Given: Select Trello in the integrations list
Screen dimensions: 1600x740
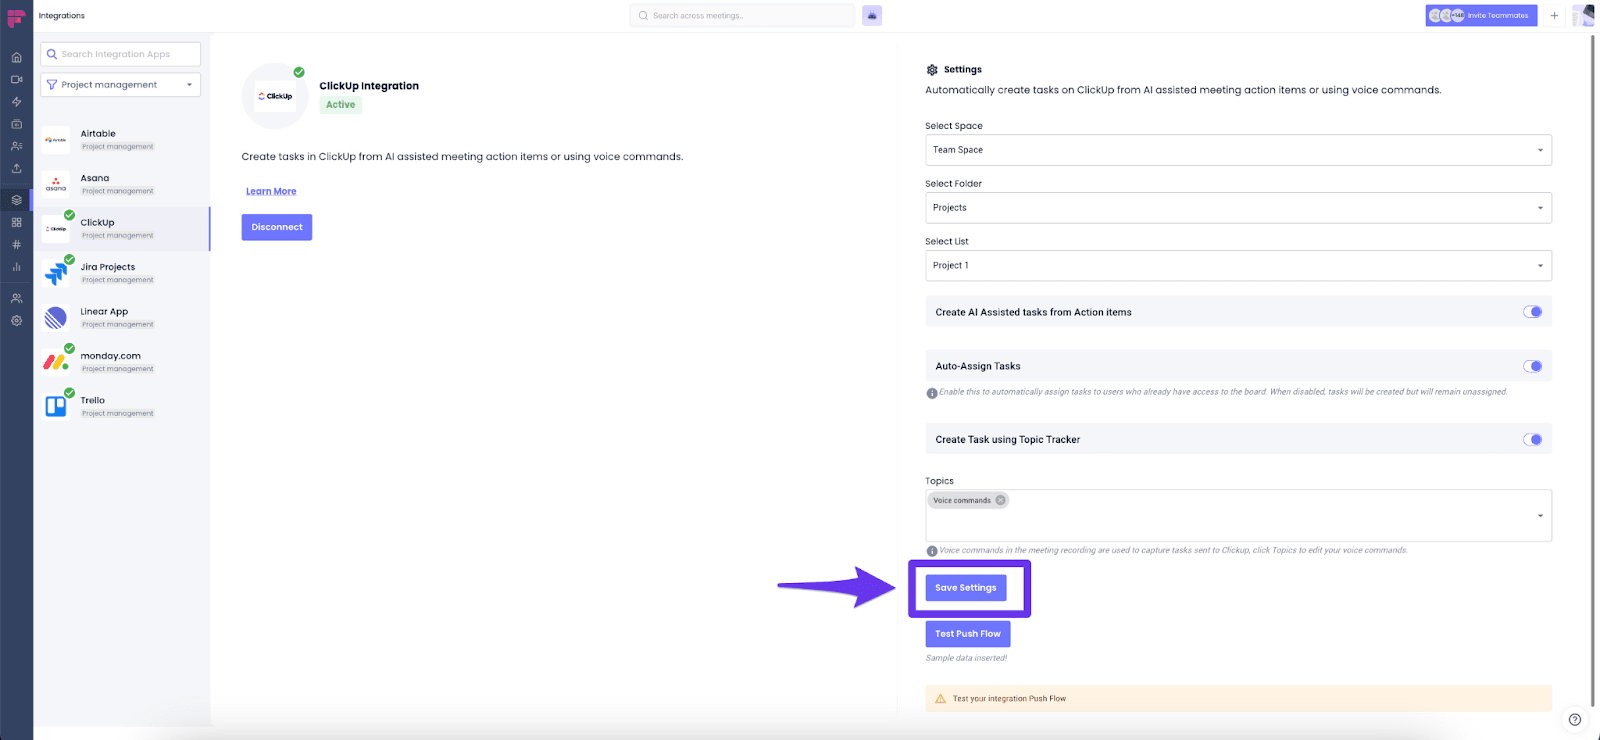Looking at the screenshot, I should click(x=122, y=406).
